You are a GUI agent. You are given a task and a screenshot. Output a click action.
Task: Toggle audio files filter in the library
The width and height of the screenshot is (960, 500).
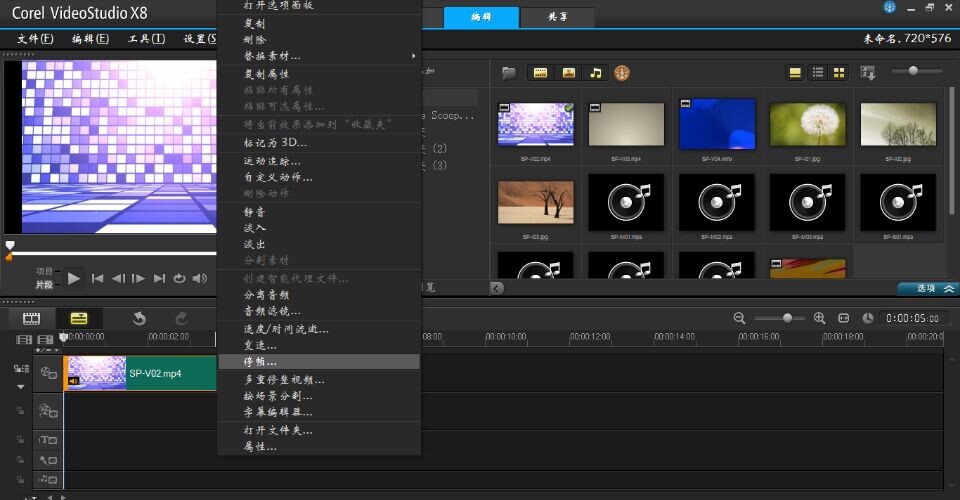tap(596, 73)
